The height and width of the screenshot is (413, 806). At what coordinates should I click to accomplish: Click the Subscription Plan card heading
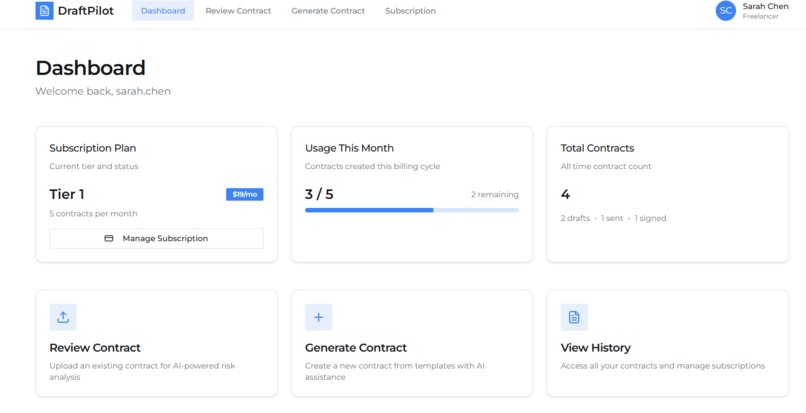93,148
